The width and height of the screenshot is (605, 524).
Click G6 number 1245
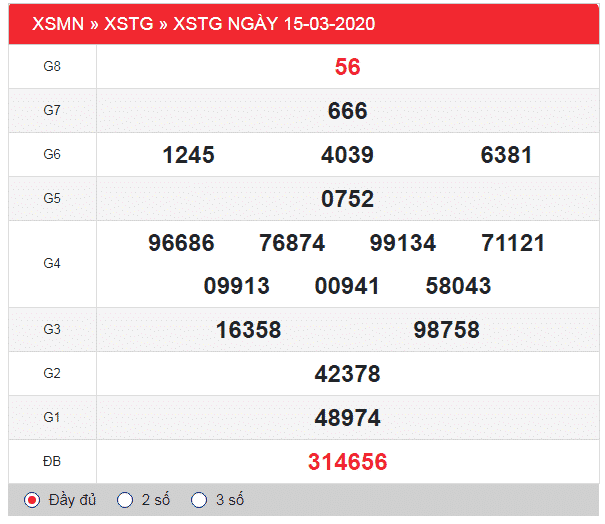coord(188,155)
